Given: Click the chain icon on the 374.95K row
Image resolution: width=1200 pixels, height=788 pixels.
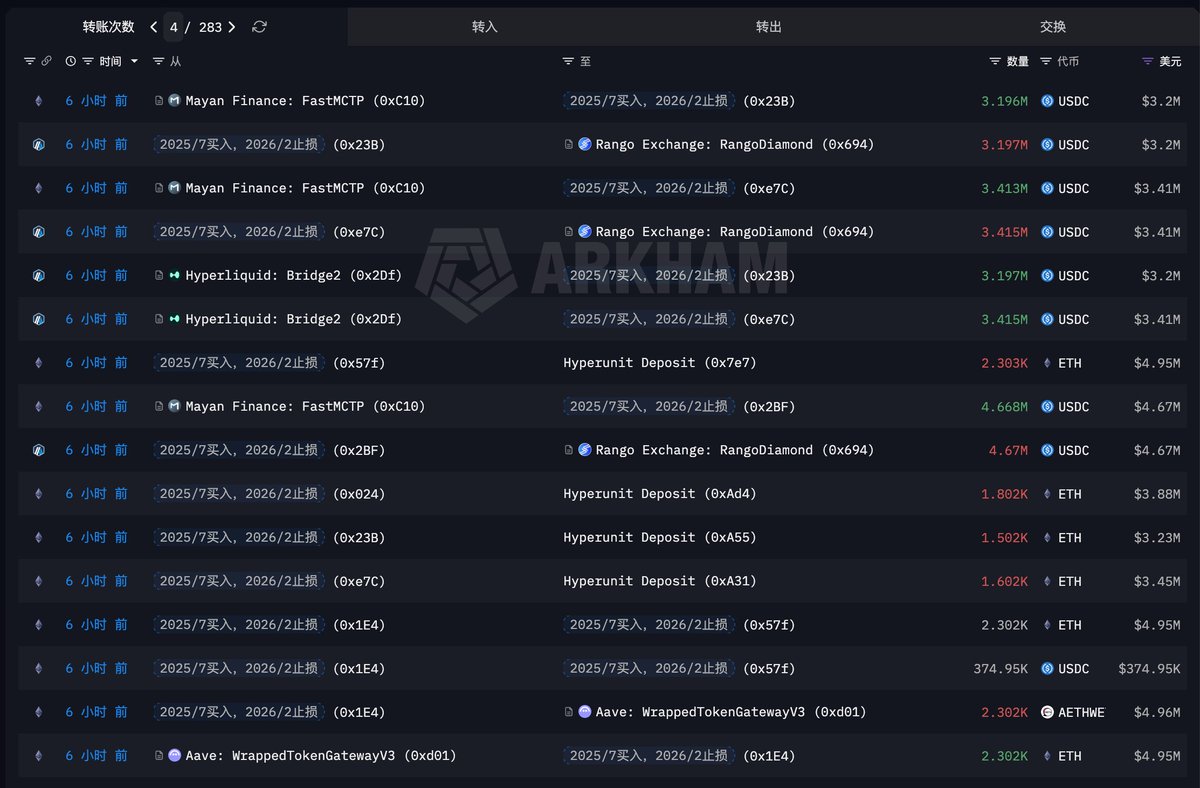Looking at the screenshot, I should [39, 668].
